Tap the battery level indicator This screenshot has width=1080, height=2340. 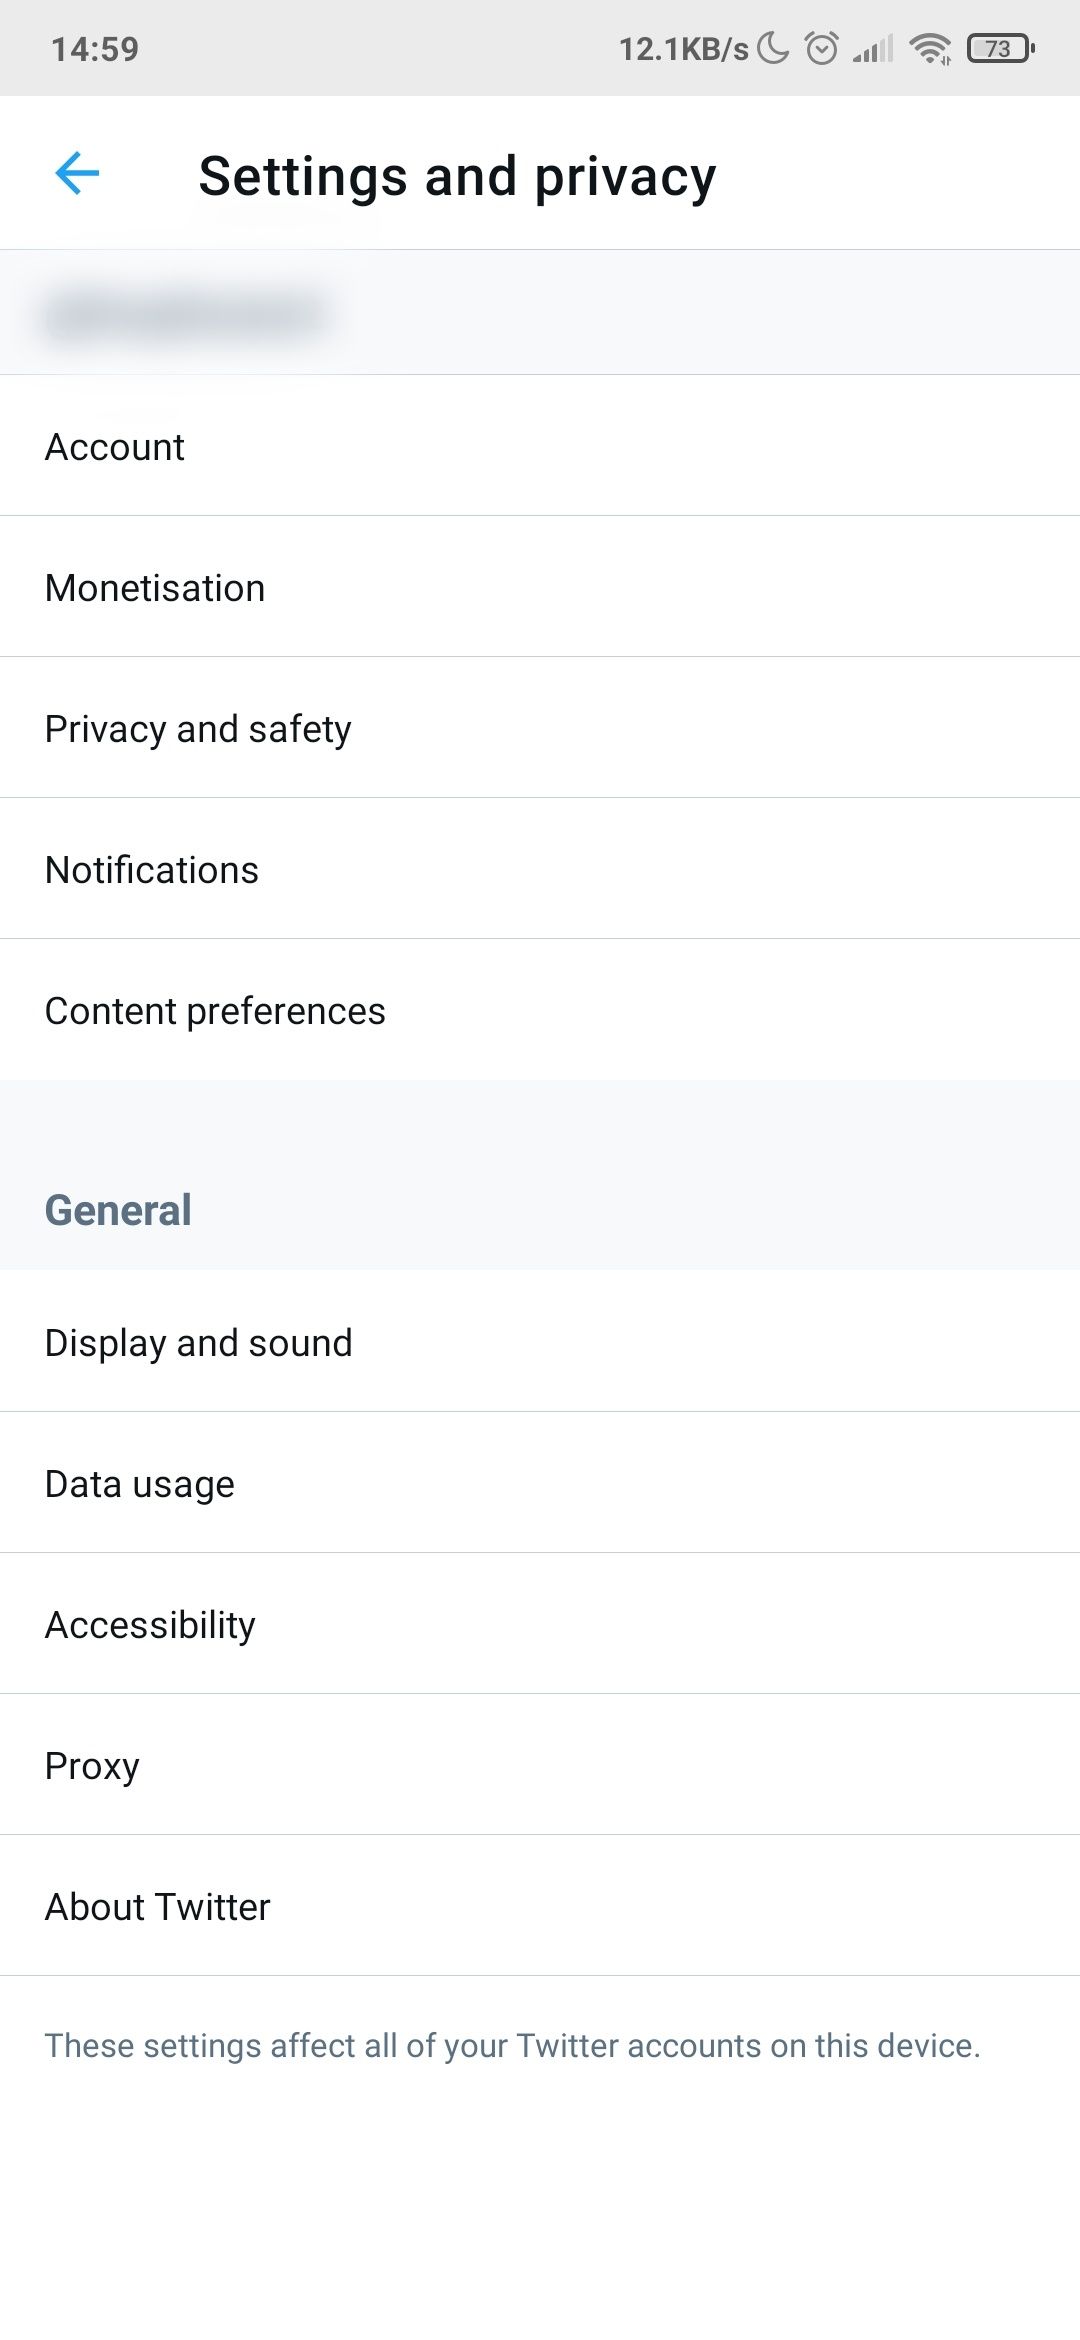[x=1000, y=48]
